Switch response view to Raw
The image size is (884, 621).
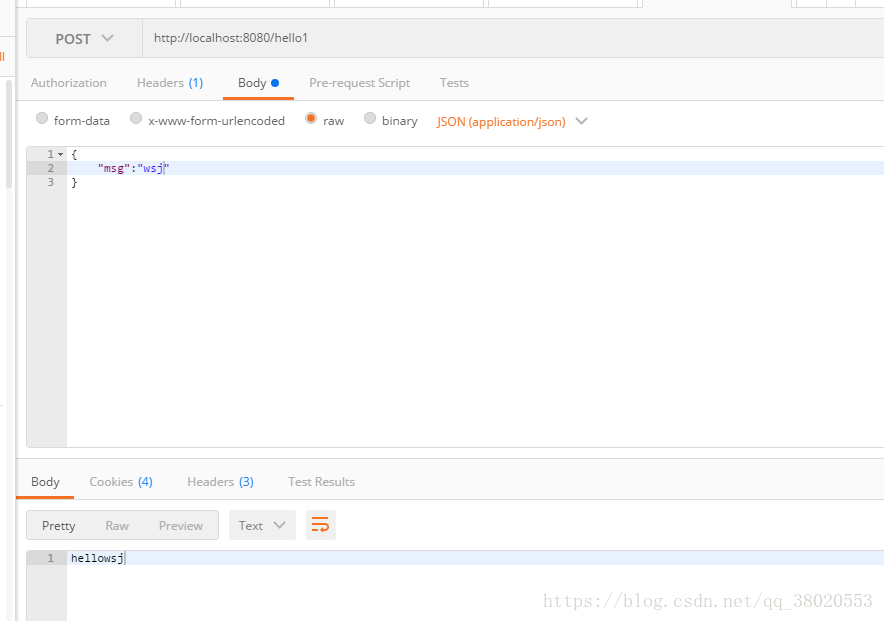[117, 526]
